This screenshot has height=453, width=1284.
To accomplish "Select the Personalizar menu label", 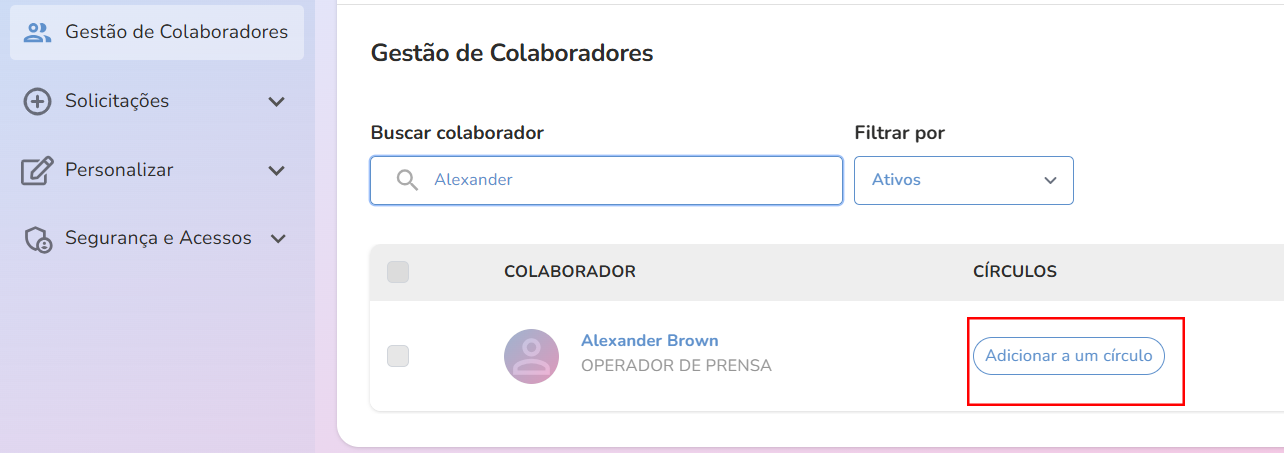I will pos(119,170).
